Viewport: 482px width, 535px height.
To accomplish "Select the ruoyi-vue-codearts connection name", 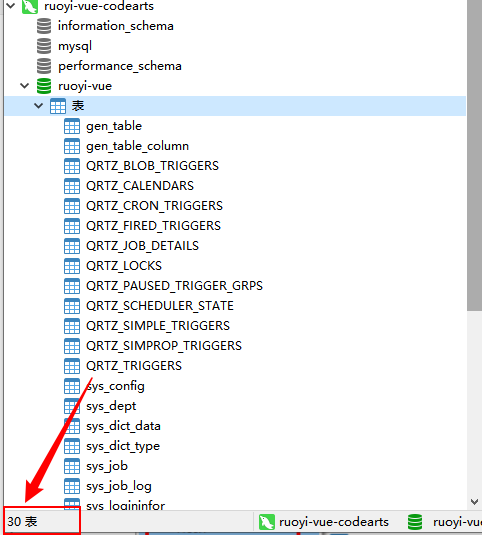I will [99, 6].
